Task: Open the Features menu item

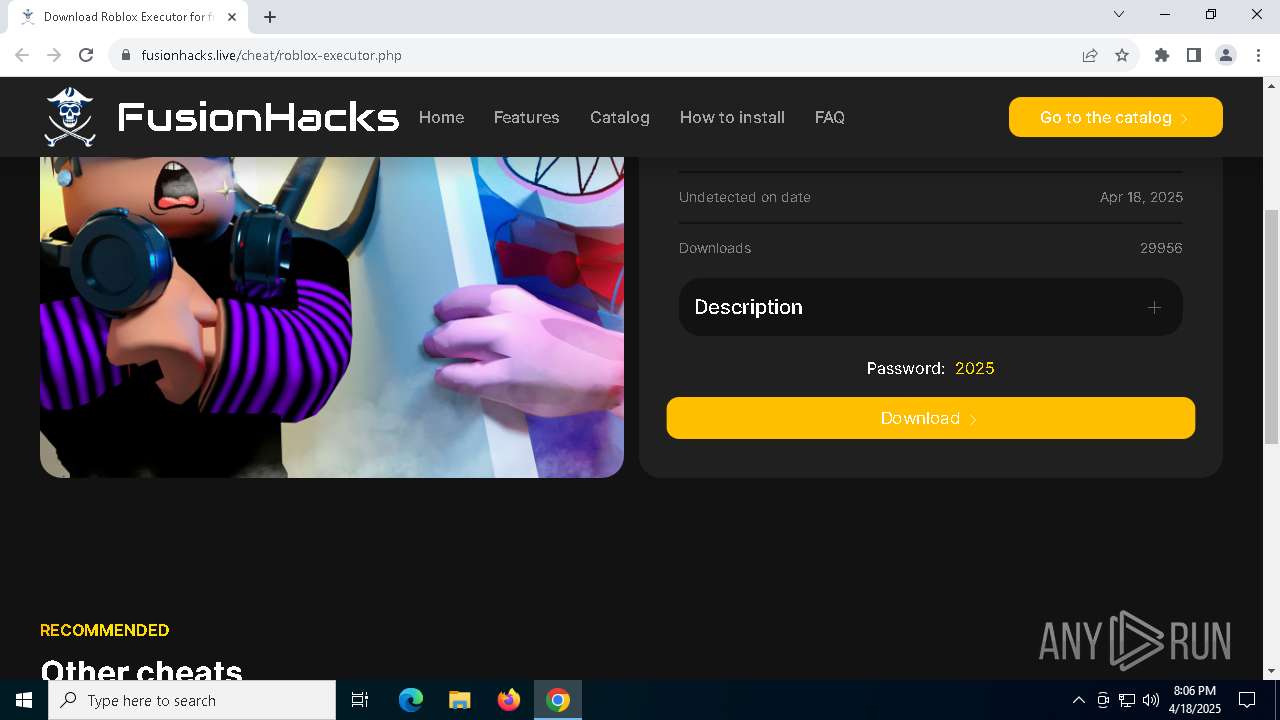Action: click(526, 117)
